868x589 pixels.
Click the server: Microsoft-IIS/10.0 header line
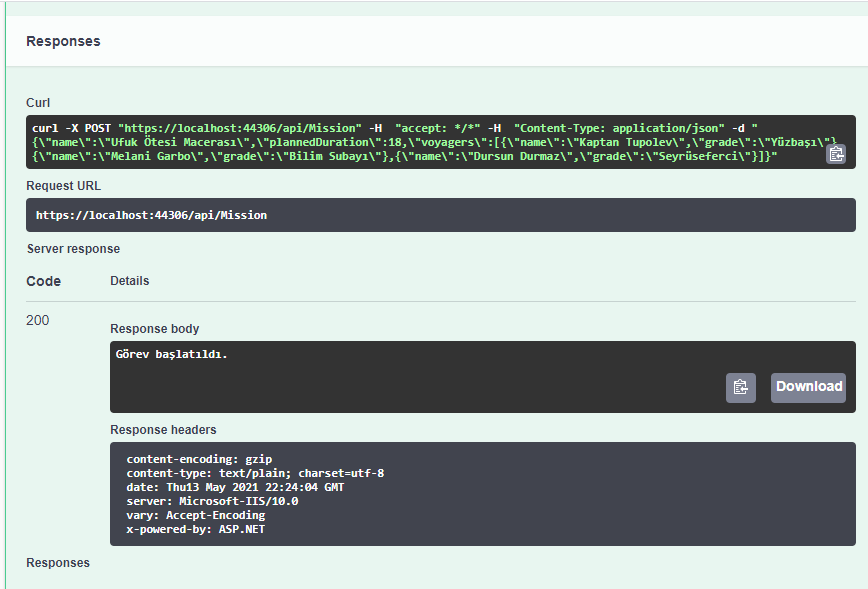pyautogui.click(x=212, y=501)
